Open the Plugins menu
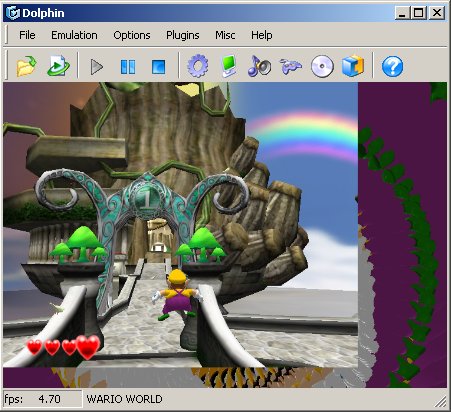The width and height of the screenshot is (451, 412). click(x=183, y=35)
